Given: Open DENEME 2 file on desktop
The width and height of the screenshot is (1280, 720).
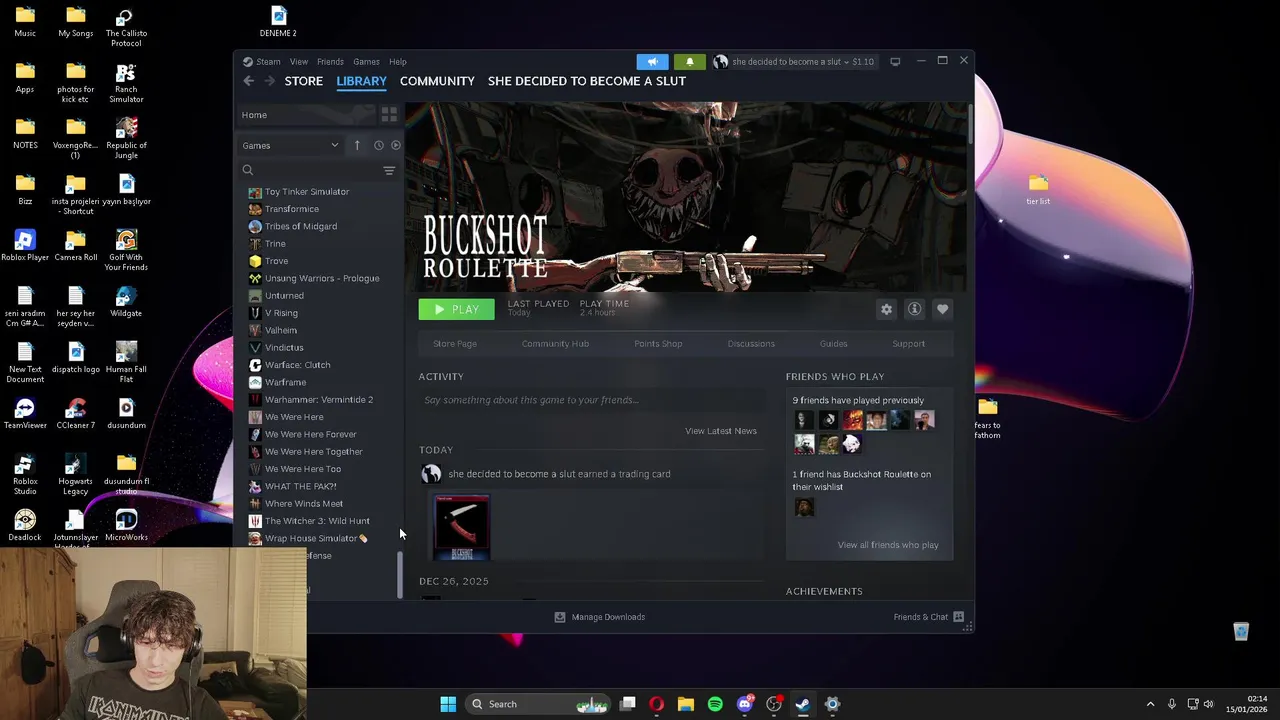Looking at the screenshot, I should tap(278, 22).
